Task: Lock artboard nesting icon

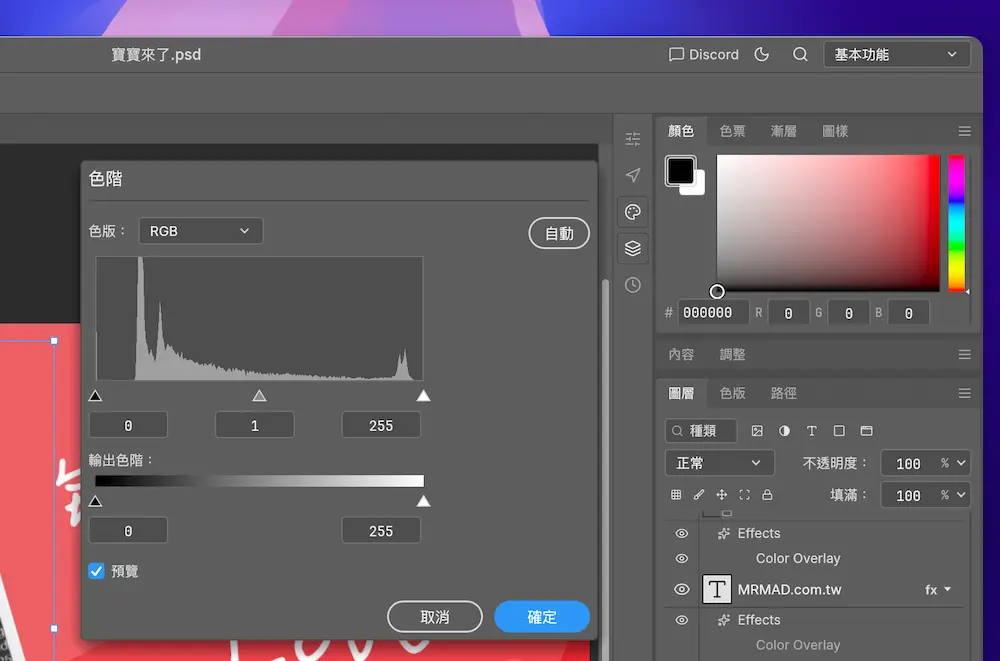Action: click(x=744, y=494)
